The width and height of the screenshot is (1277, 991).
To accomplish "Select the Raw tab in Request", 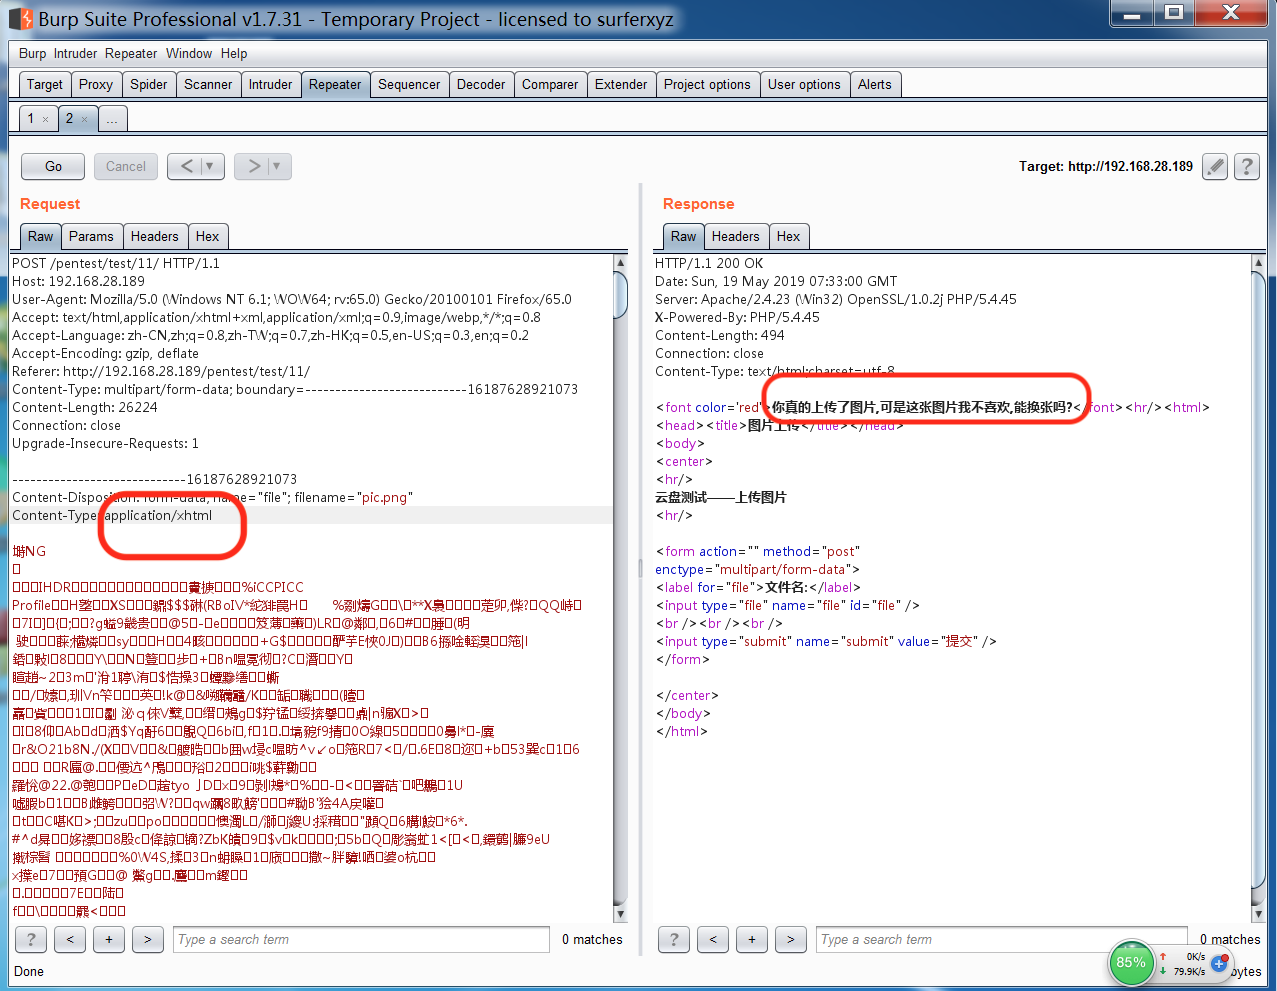I will point(41,236).
